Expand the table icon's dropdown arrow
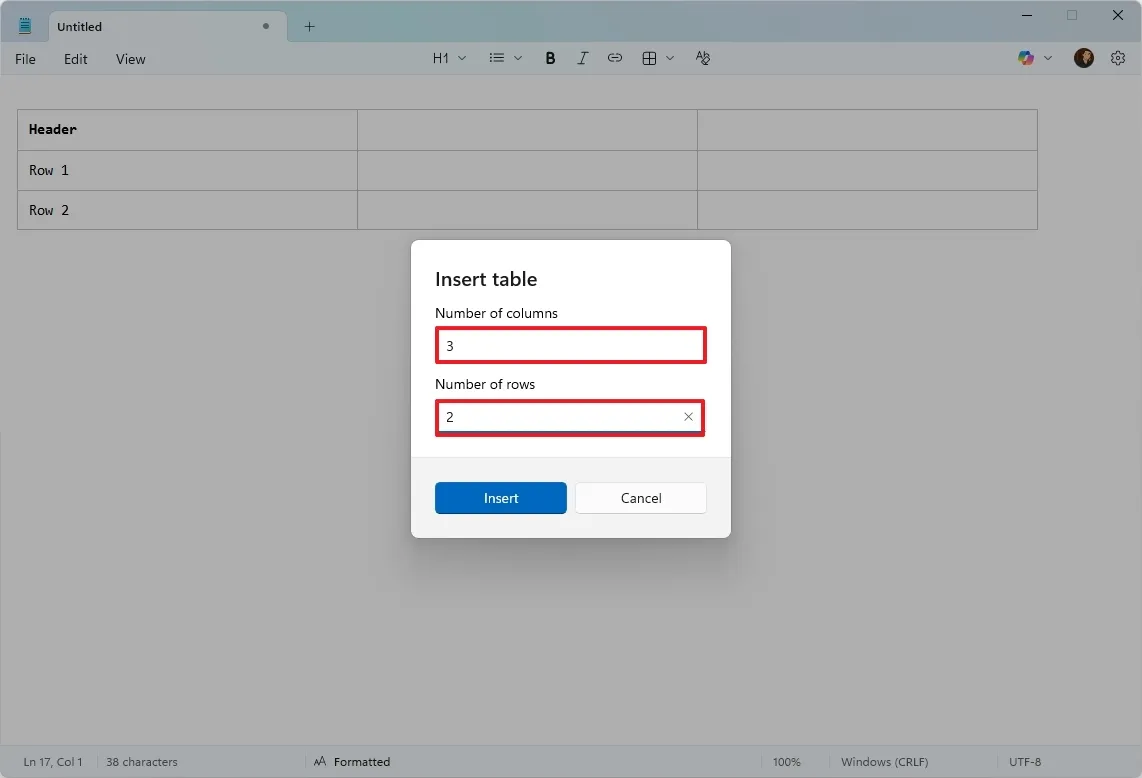 point(670,58)
